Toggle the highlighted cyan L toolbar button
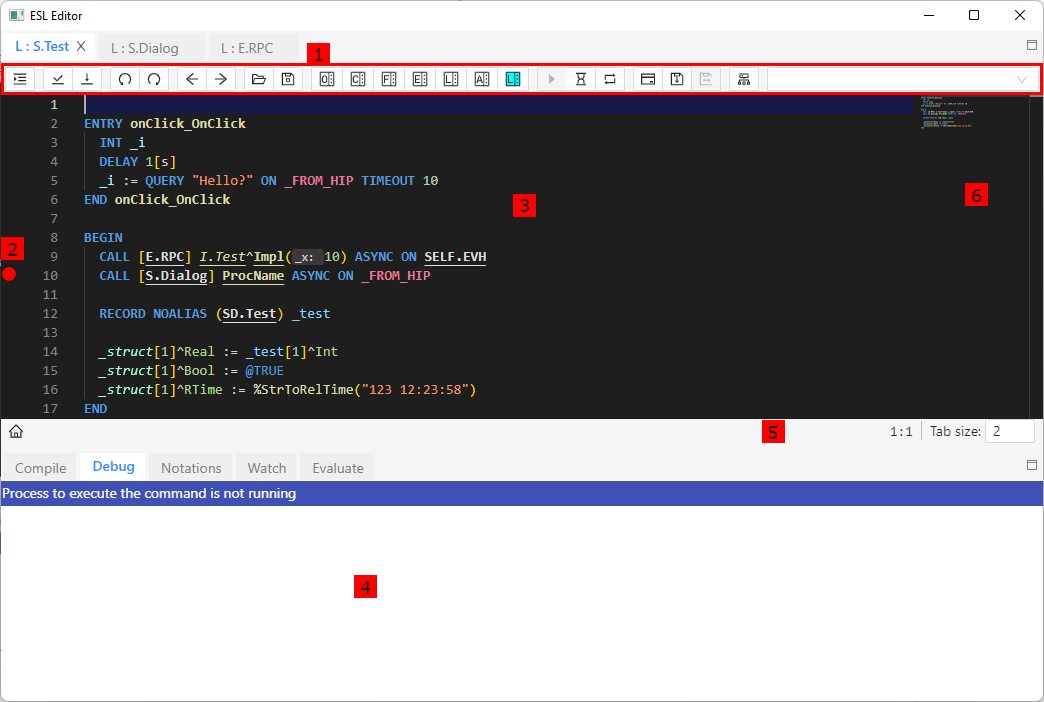The width and height of the screenshot is (1044, 702). click(513, 79)
